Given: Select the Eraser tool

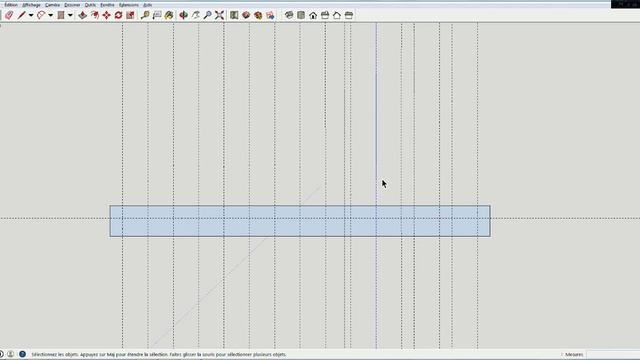Looking at the screenshot, I should tap(9, 15).
